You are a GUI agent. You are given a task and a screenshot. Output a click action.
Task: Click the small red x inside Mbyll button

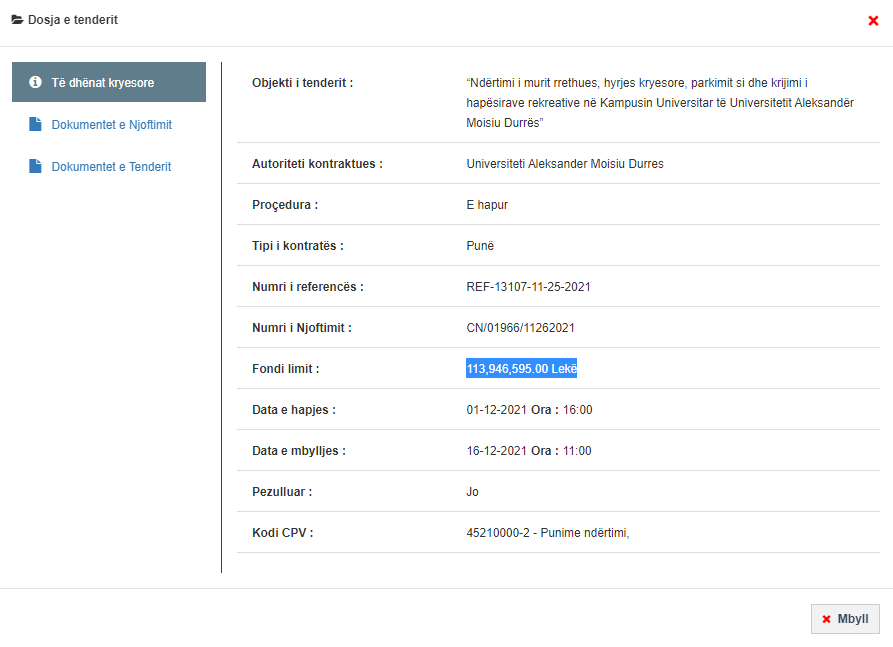826,619
